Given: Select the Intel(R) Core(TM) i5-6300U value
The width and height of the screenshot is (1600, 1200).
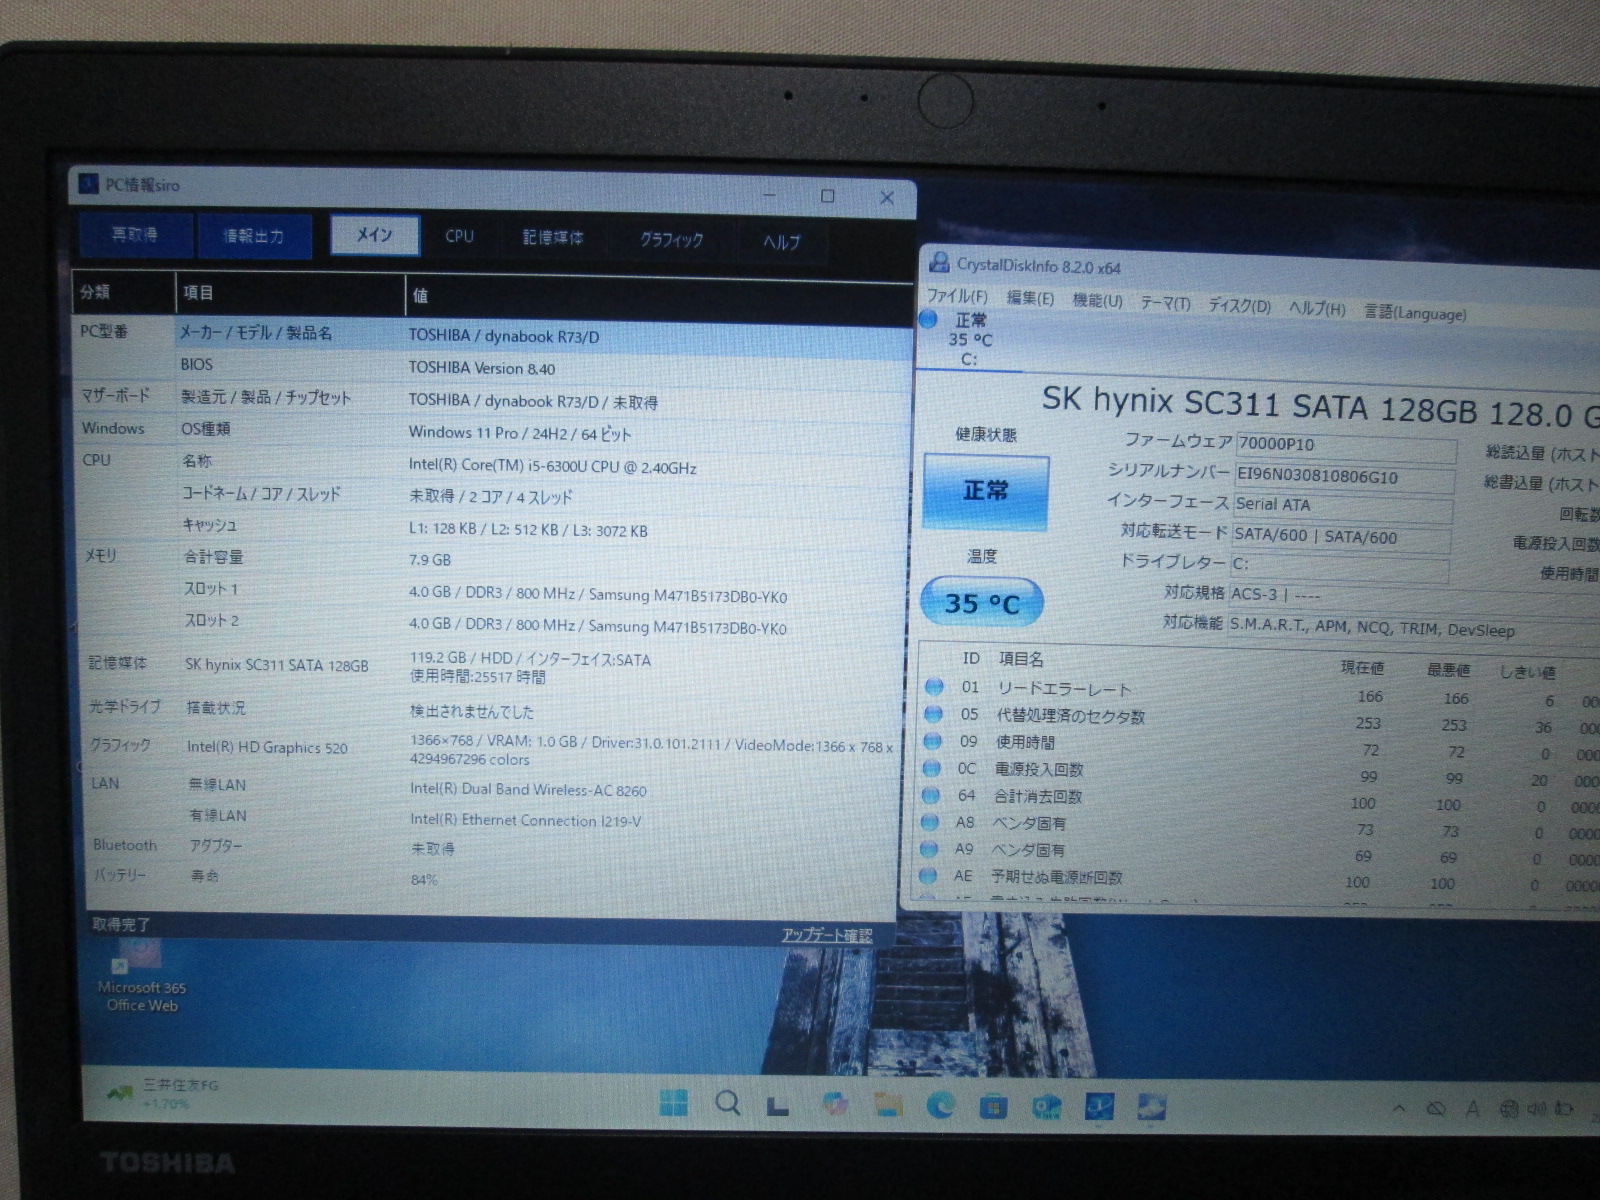Looking at the screenshot, I should (x=553, y=467).
